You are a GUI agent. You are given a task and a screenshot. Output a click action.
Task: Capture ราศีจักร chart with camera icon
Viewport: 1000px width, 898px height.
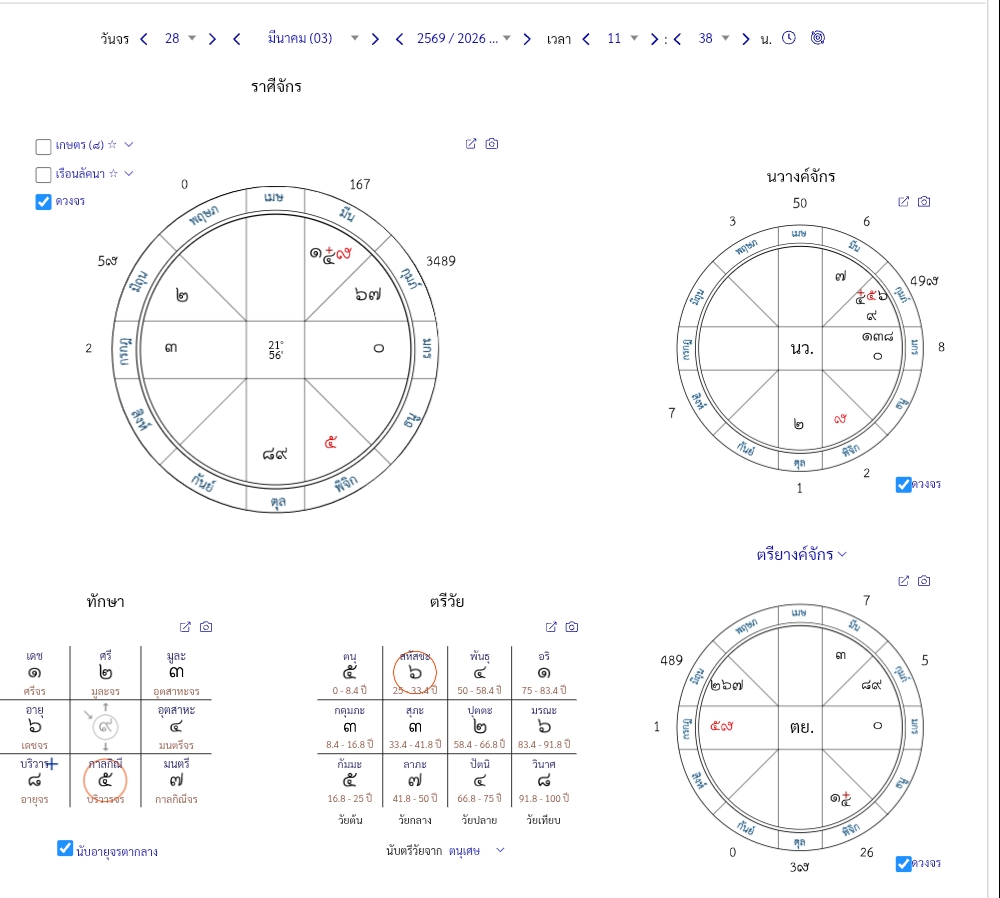tap(492, 144)
